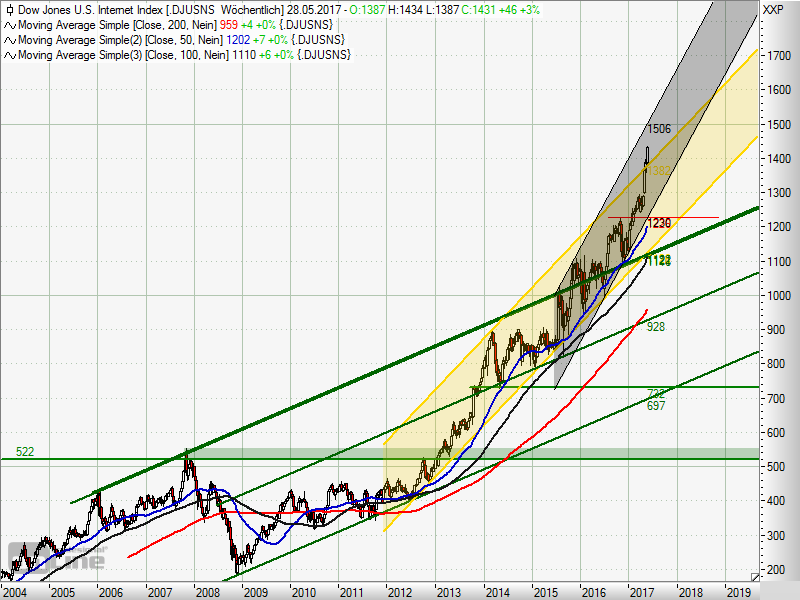Viewport: 800px width, 600px height.
Task: Click the 200 price axis label
Action: [x=776, y=570]
